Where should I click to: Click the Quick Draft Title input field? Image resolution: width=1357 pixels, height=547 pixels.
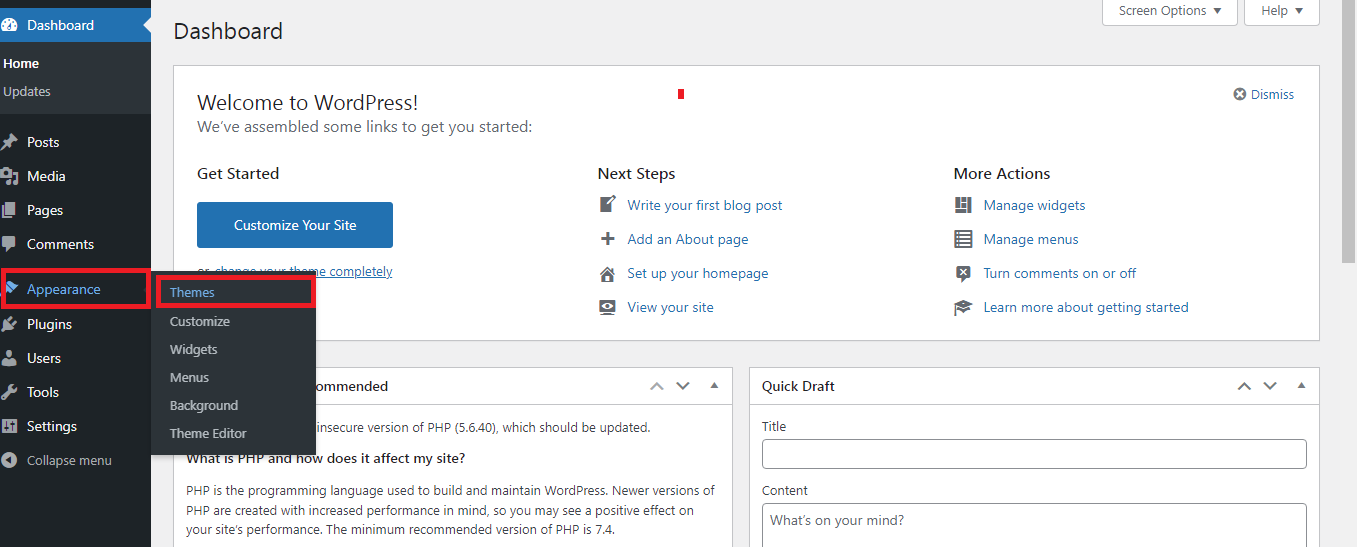pyautogui.click(x=1034, y=454)
